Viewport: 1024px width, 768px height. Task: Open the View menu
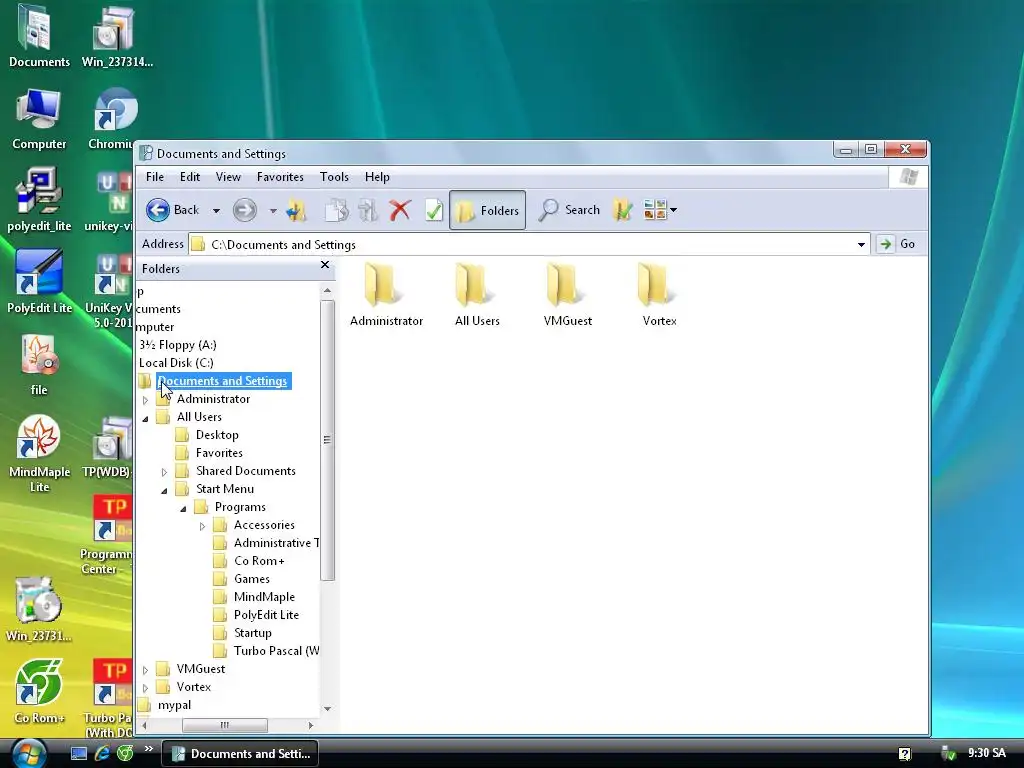tap(228, 177)
